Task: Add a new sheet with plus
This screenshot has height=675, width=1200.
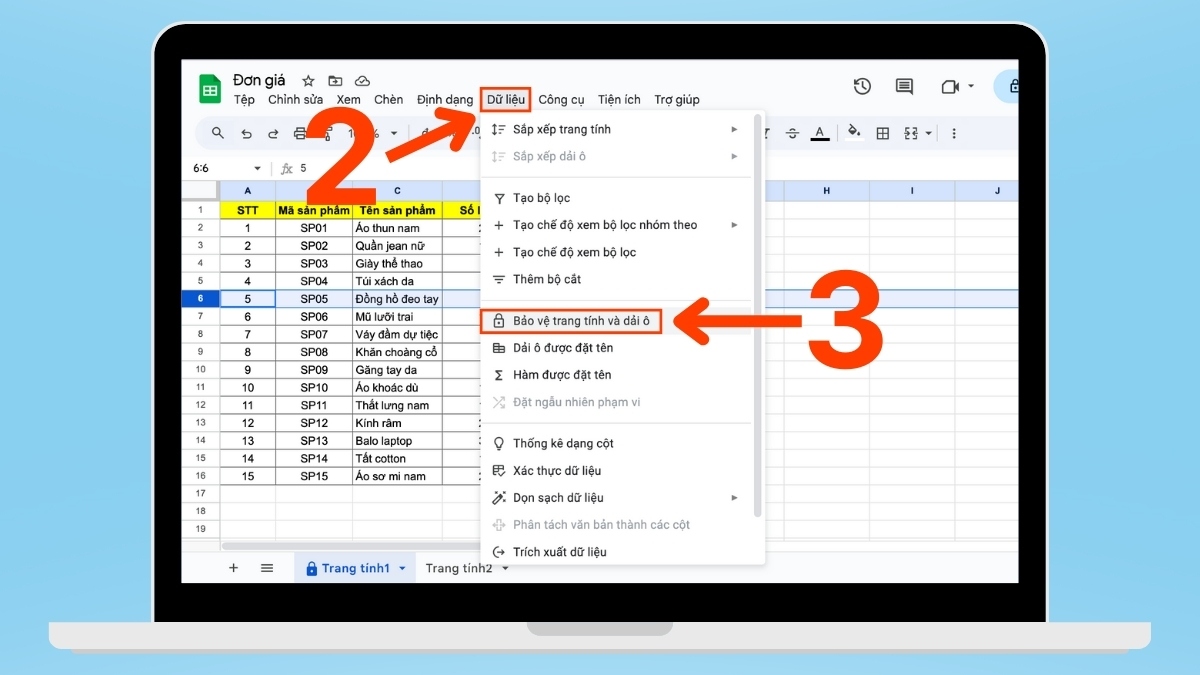Action: click(234, 567)
